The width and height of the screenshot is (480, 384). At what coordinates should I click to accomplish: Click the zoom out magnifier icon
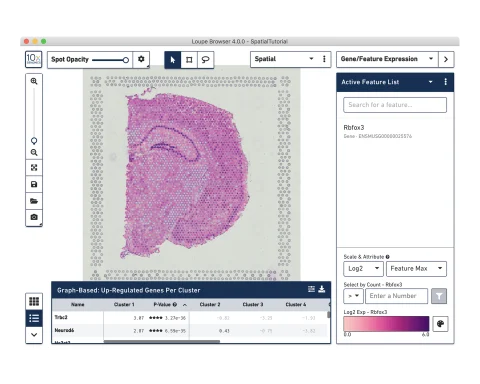tap(34, 153)
